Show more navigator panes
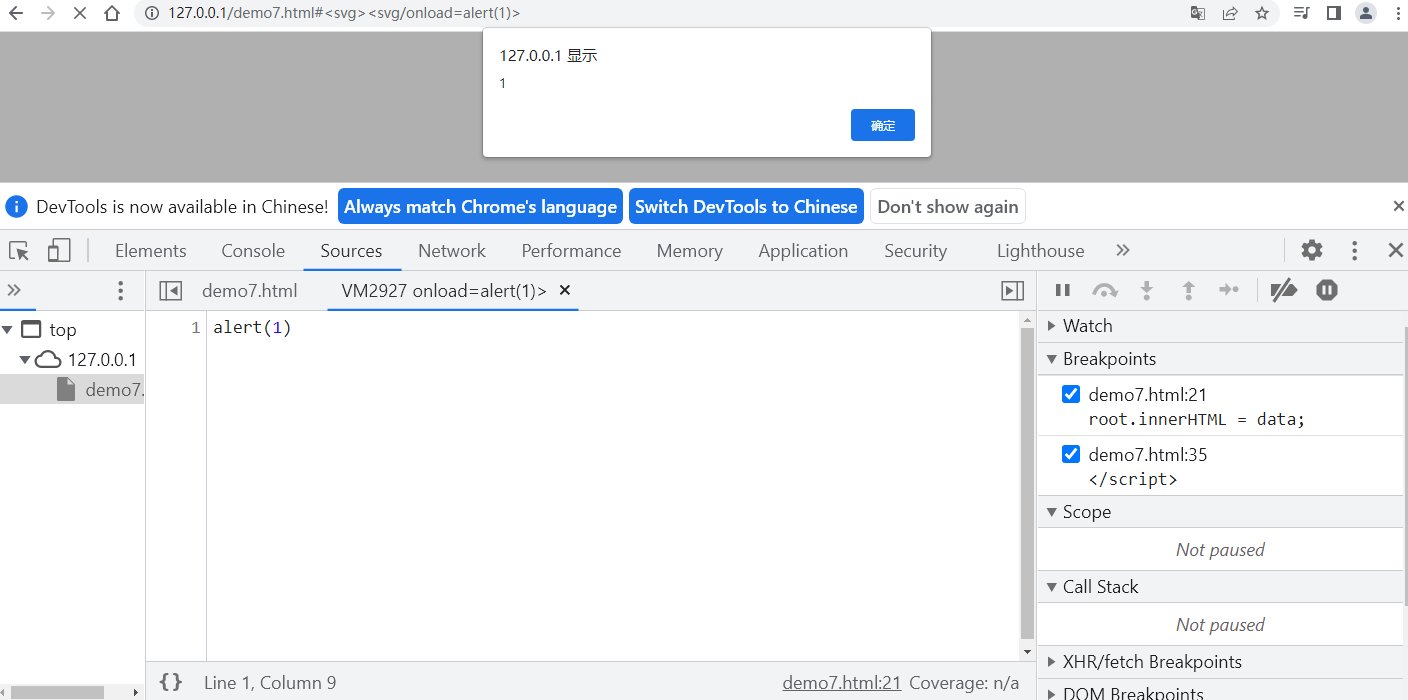Image resolution: width=1408 pixels, height=700 pixels. click(x=14, y=290)
